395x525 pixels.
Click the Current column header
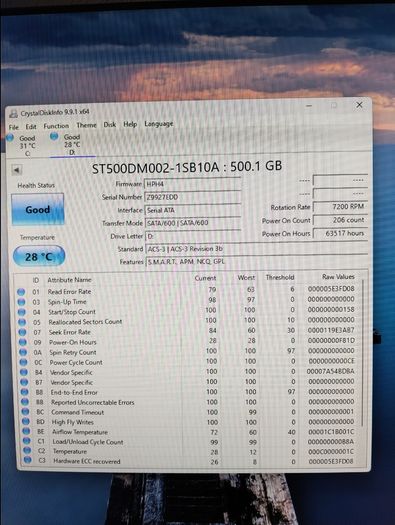(205, 278)
